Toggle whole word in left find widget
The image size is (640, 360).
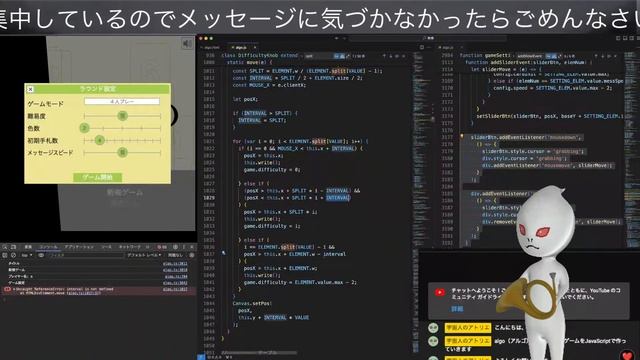[343, 56]
